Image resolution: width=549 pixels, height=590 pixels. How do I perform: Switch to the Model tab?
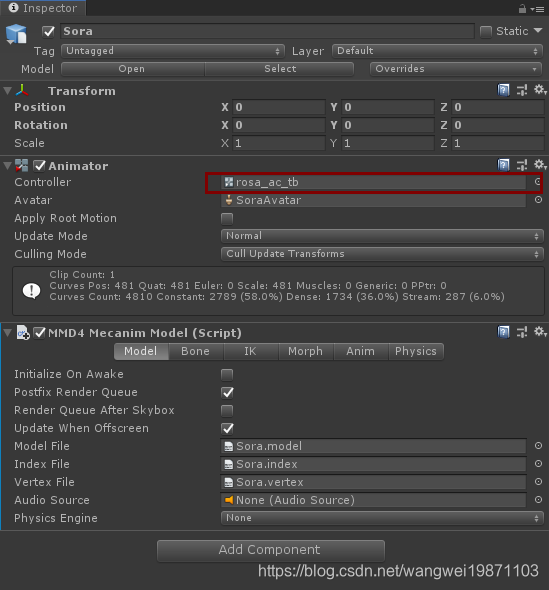point(141,351)
